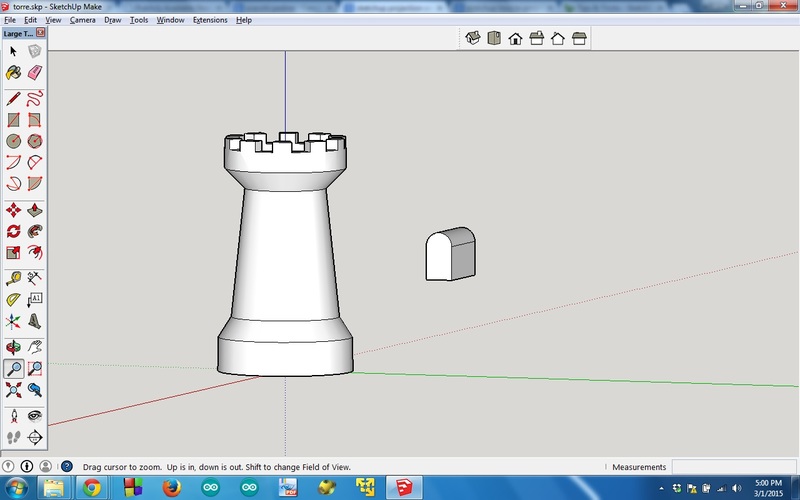Select the Rotate tool
Screen dimensions: 800x500
(x=13, y=231)
